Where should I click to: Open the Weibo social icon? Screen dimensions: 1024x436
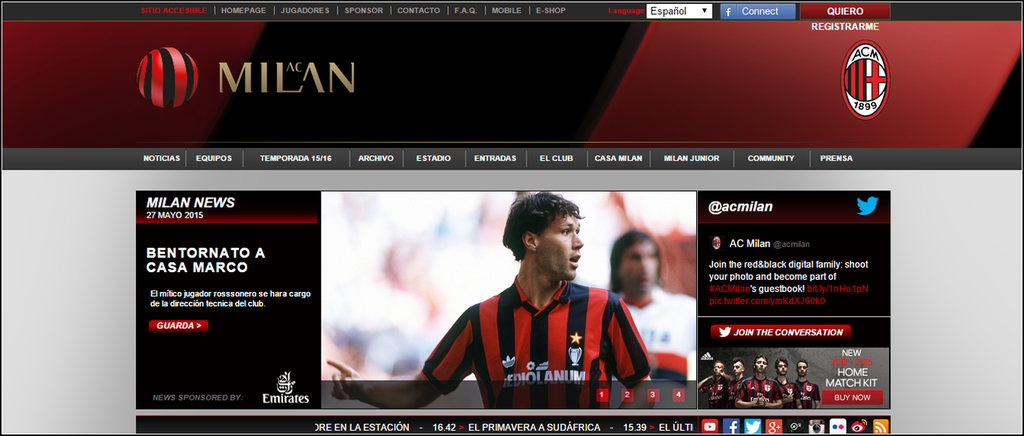coord(859,427)
